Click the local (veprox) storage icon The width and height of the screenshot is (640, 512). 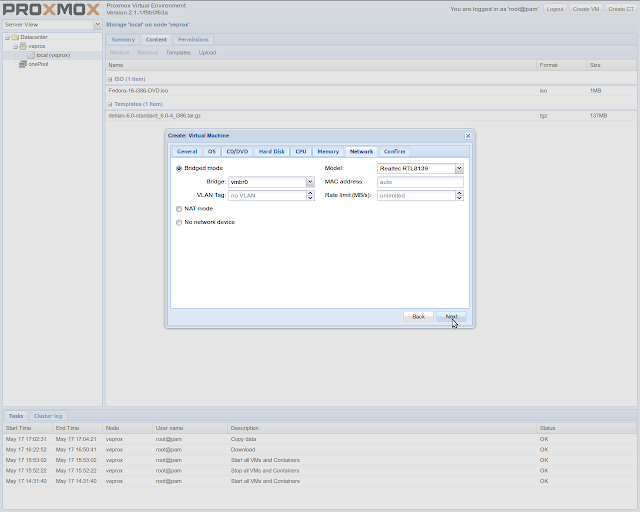[31, 55]
